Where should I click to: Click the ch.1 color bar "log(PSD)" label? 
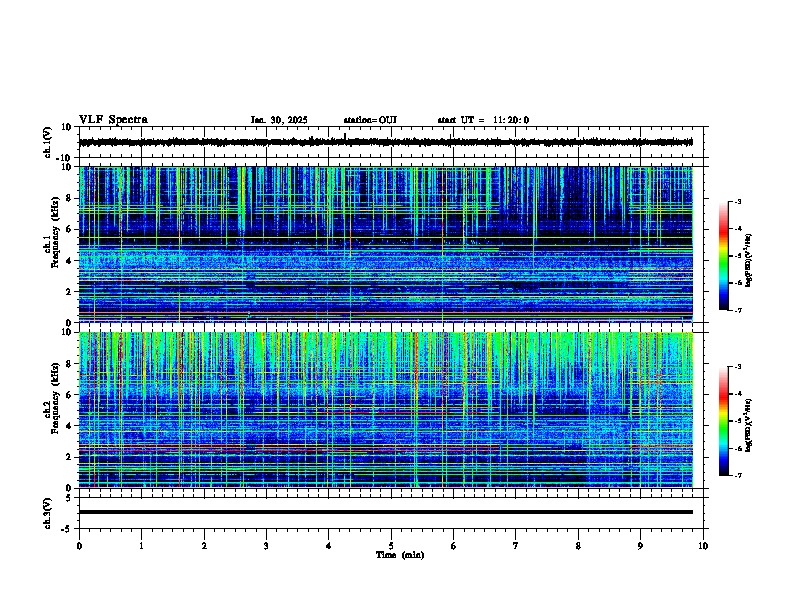coord(749,261)
